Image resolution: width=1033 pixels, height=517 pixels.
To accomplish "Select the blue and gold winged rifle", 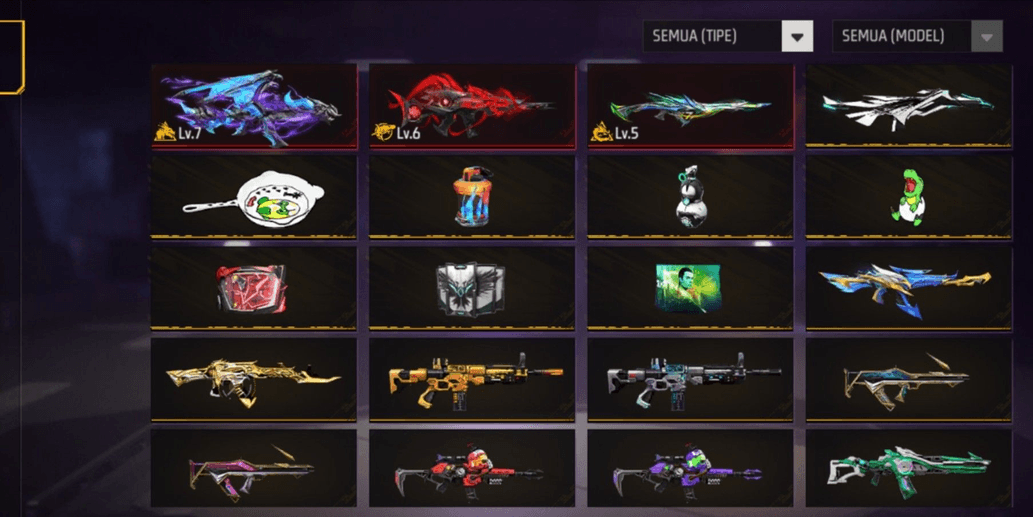I will [908, 288].
